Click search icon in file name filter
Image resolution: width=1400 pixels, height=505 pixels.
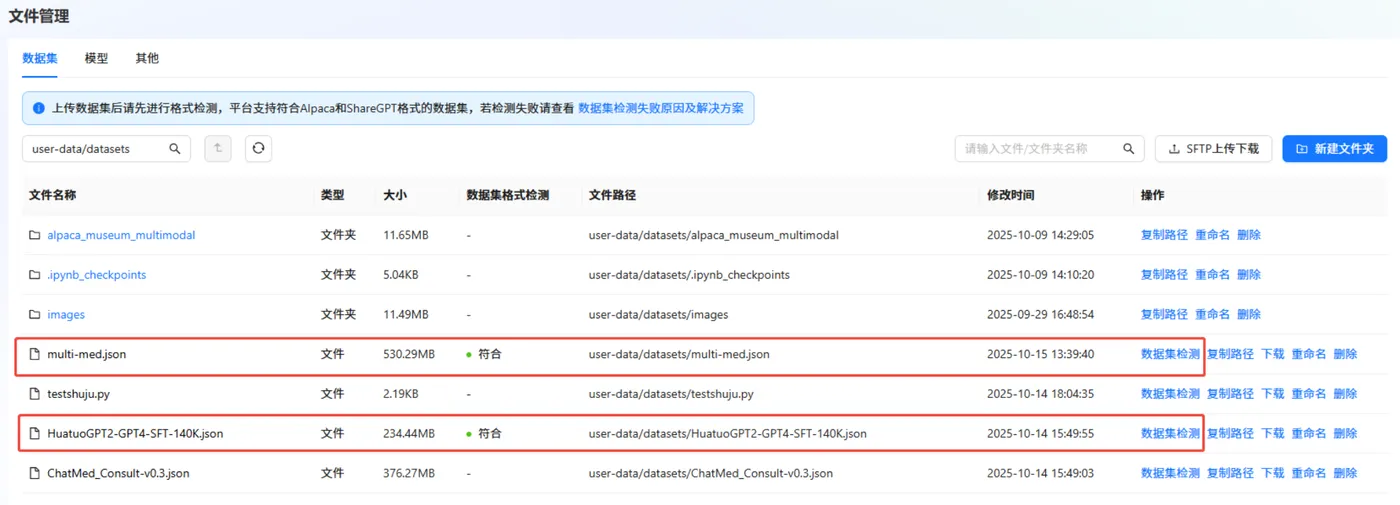1129,149
